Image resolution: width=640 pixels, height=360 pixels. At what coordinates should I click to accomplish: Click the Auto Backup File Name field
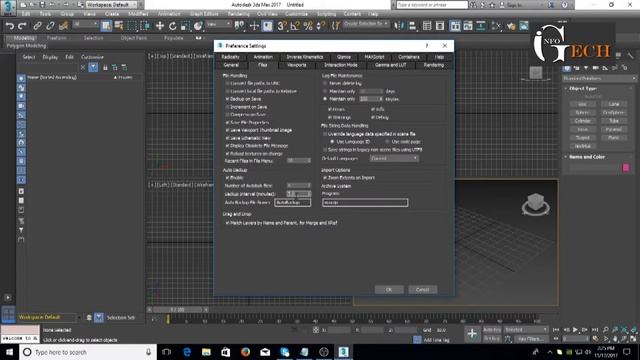(x=293, y=202)
